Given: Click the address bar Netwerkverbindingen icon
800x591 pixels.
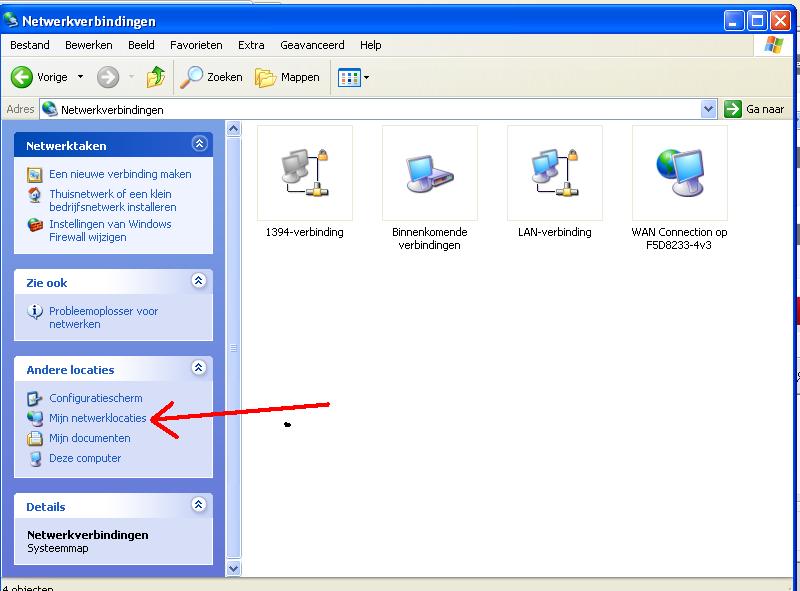Looking at the screenshot, I should [49, 109].
